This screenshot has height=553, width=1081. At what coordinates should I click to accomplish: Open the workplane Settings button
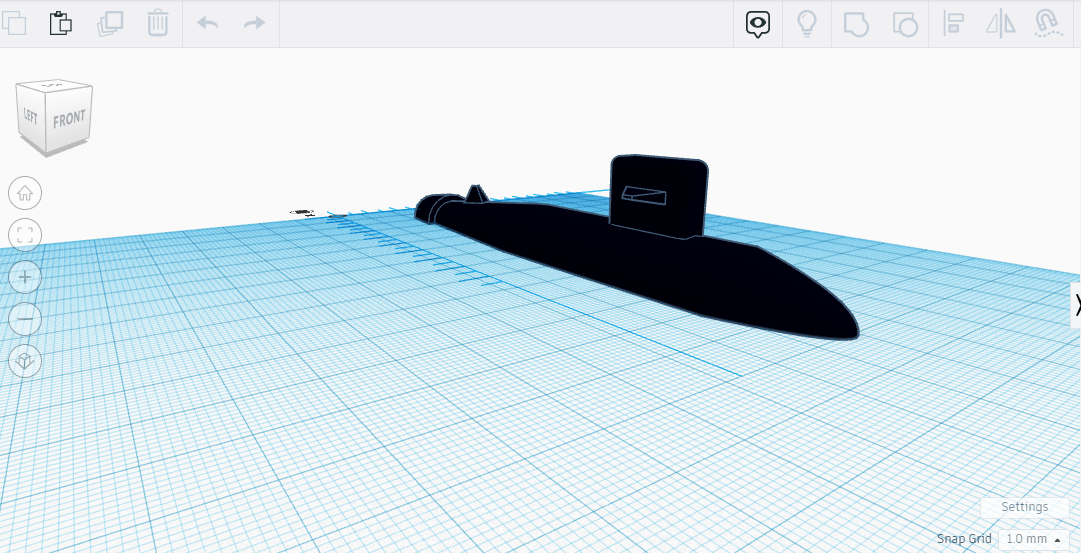[1024, 507]
